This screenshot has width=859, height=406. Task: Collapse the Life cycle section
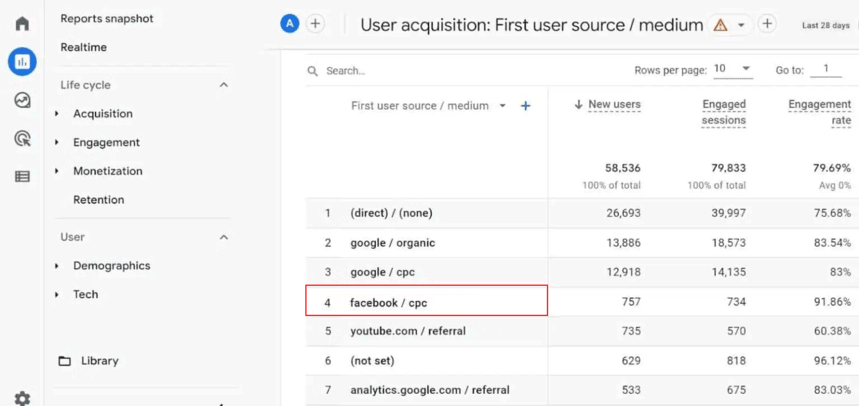[223, 85]
